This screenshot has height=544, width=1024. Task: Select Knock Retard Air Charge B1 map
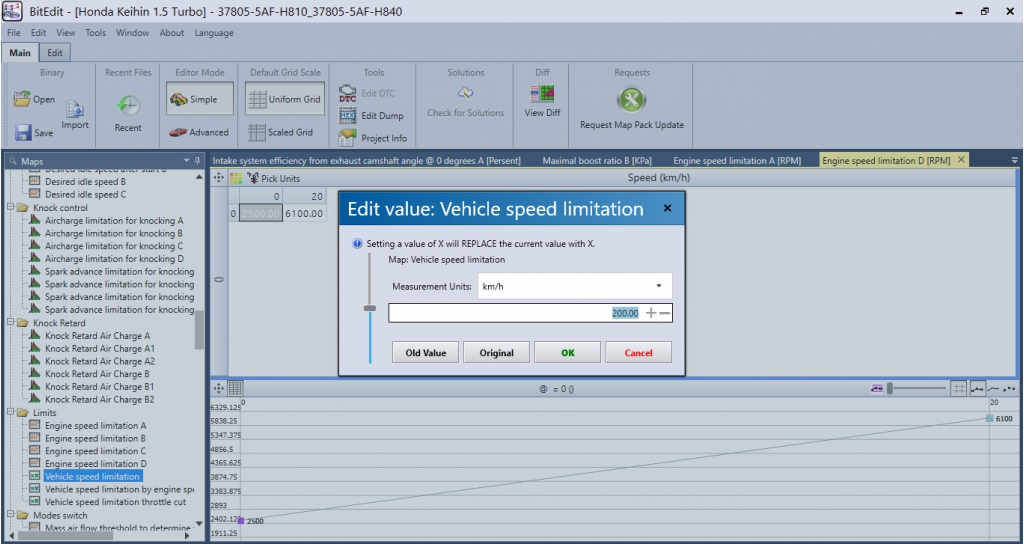[x=99, y=387]
